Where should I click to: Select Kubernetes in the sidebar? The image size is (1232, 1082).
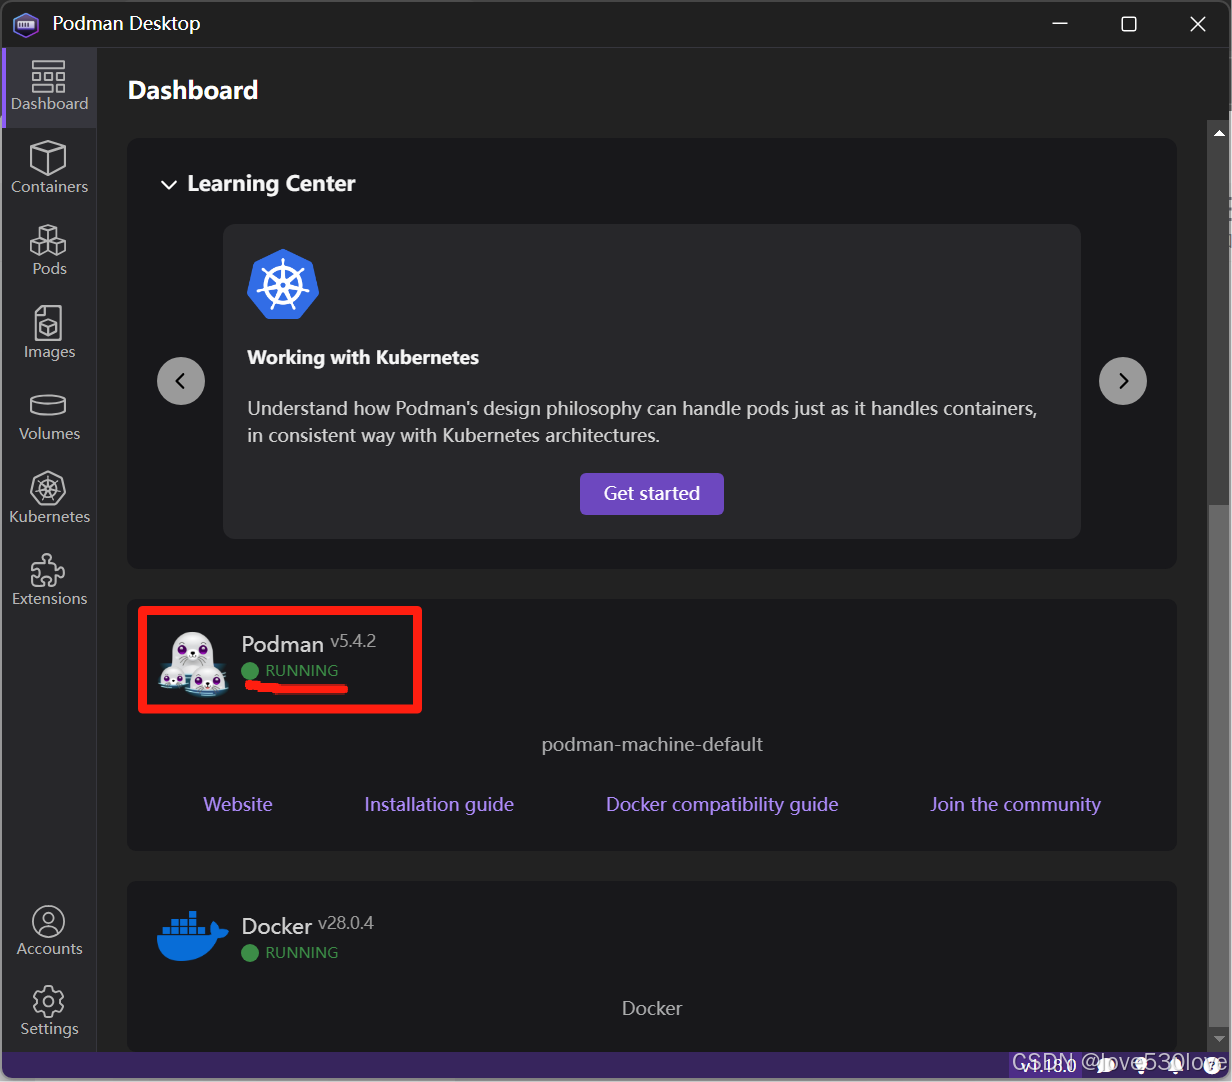coord(49,498)
